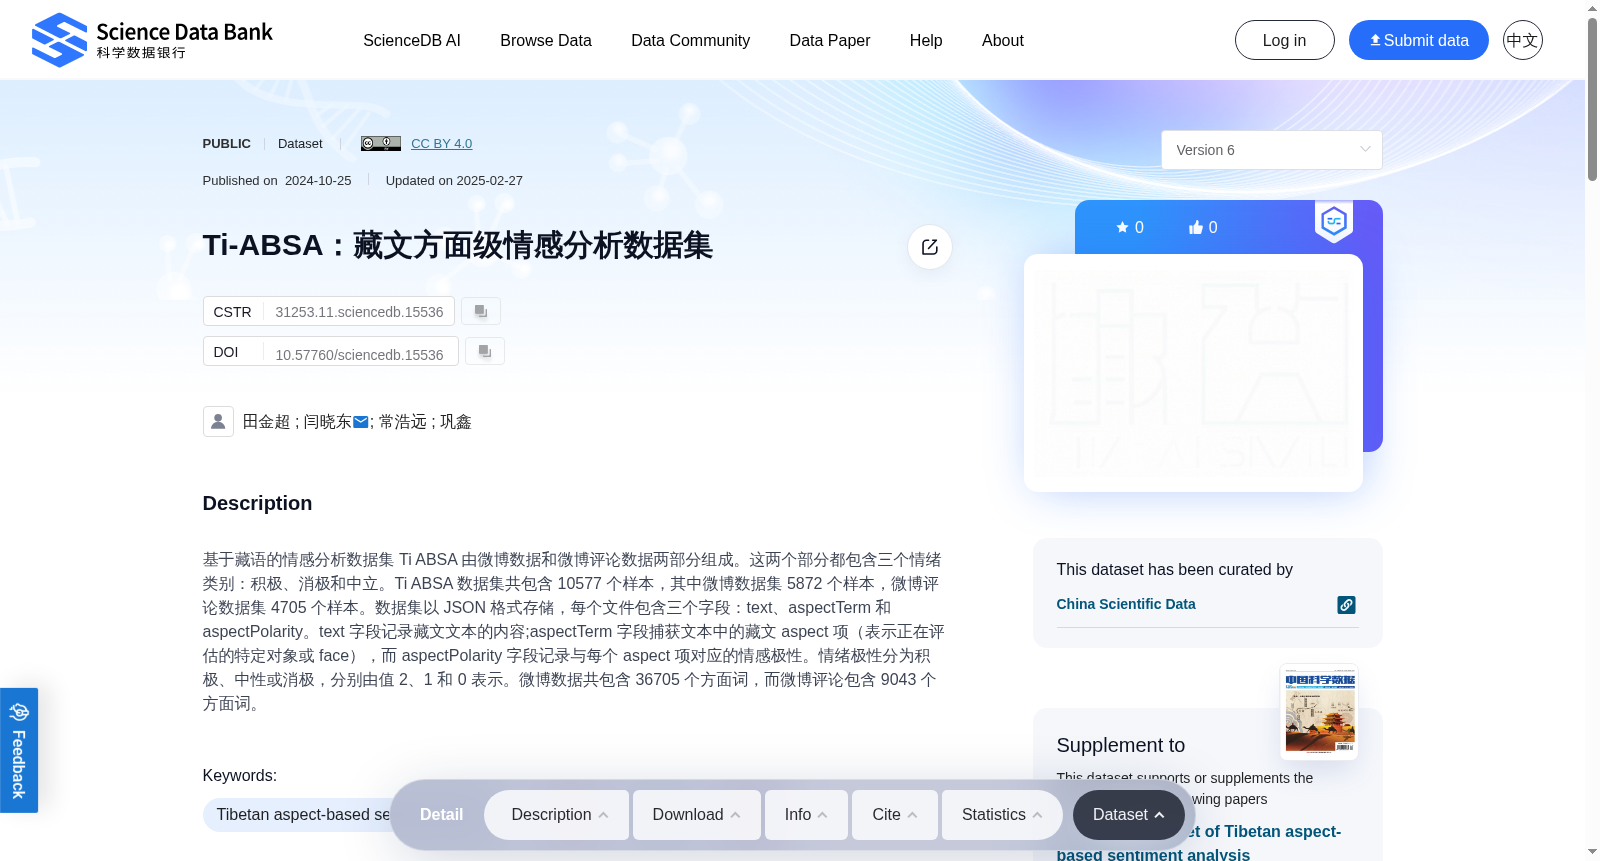Click the CSTR value 31253.11.sciencedb.15536
This screenshot has width=1600, height=861.
pos(359,312)
